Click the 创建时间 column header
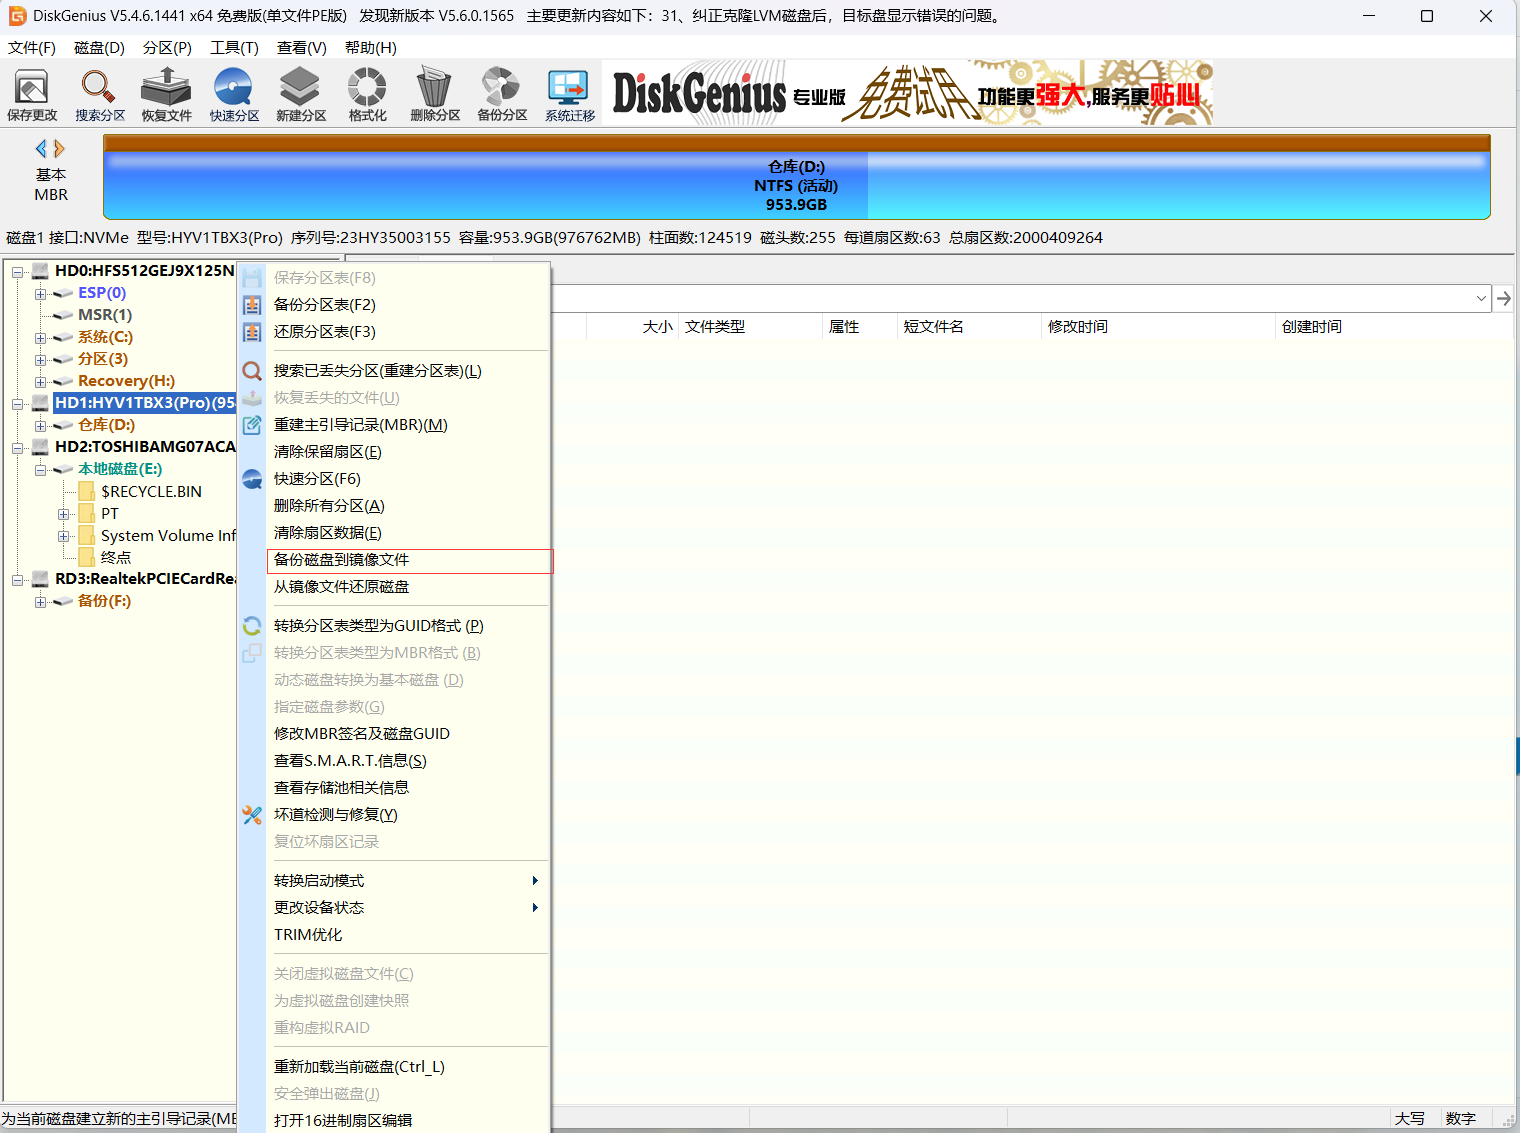The image size is (1520, 1133). pyautogui.click(x=1394, y=327)
